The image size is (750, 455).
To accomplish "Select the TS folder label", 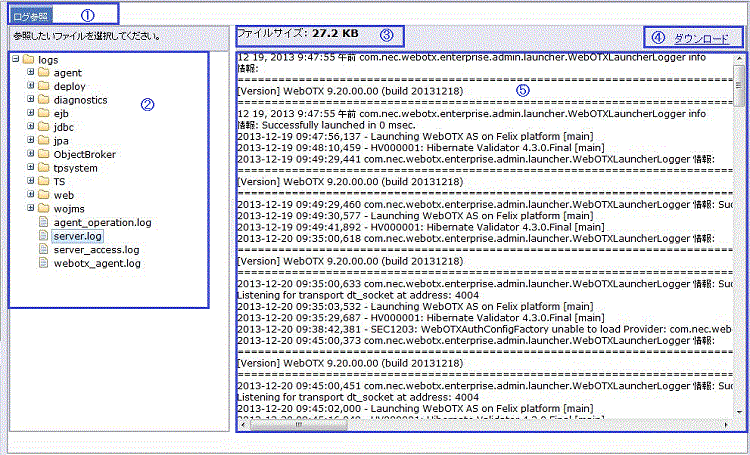I will click(x=60, y=182).
